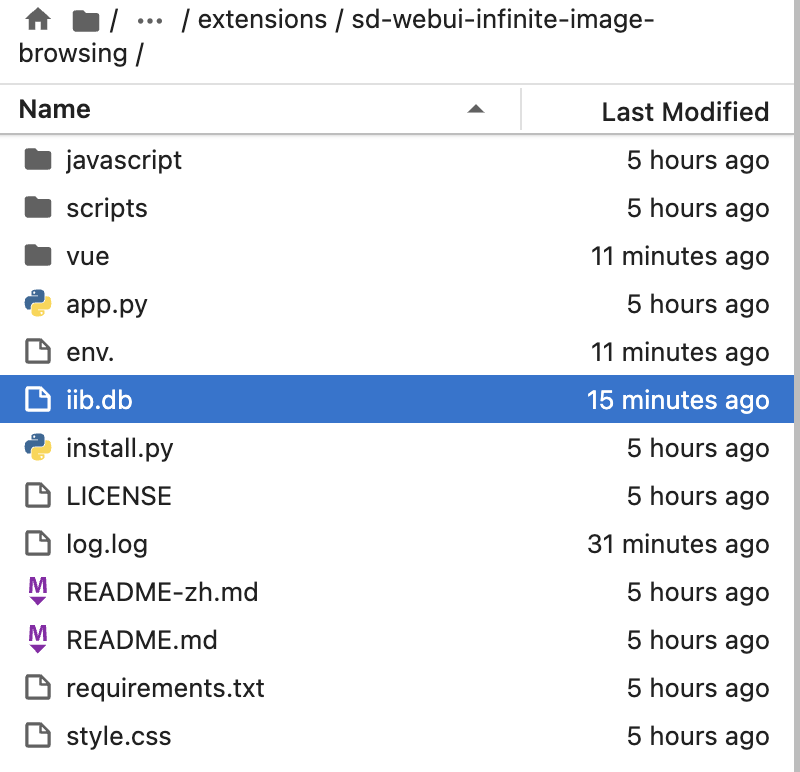Click the env. file entry
The height and width of the screenshot is (772, 800).
pyautogui.click(x=90, y=352)
